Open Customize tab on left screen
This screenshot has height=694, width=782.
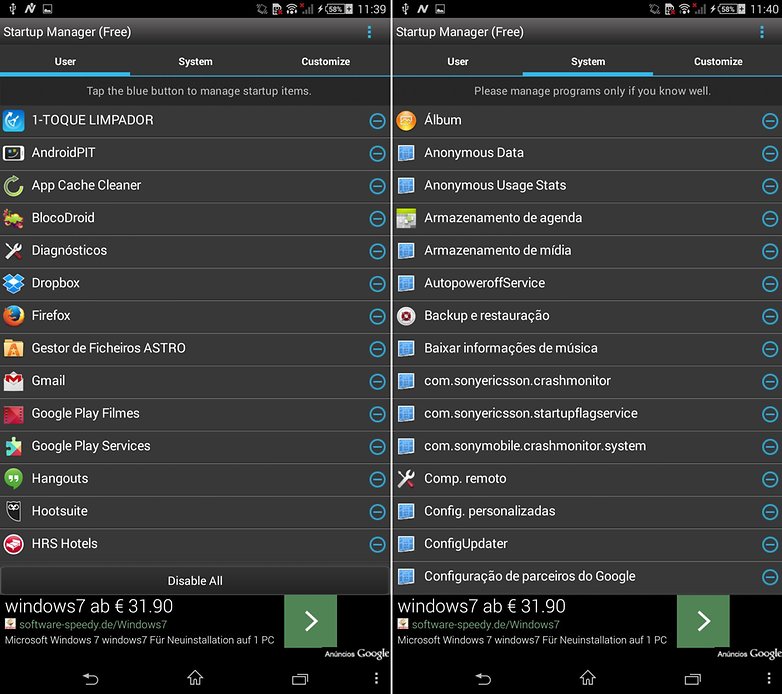pyautogui.click(x=326, y=61)
